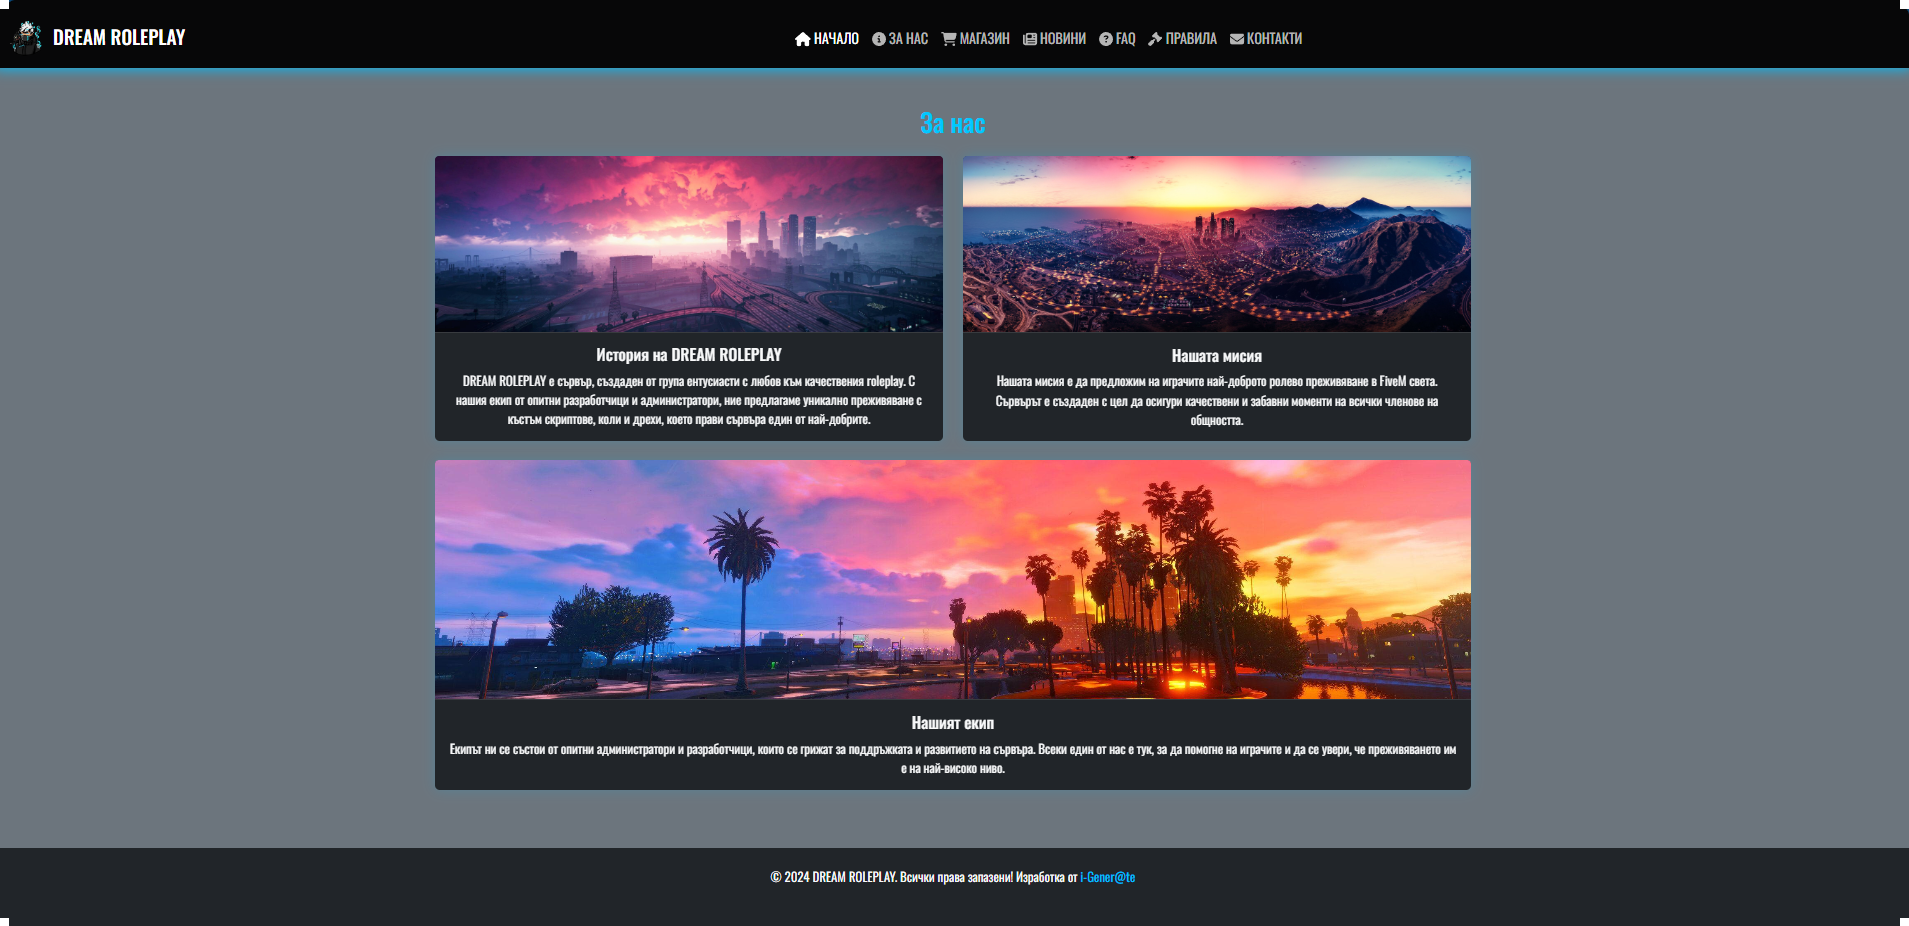The width and height of the screenshot is (1909, 926).
Task: Follow the i-Gener@te footer link
Action: (x=1108, y=877)
